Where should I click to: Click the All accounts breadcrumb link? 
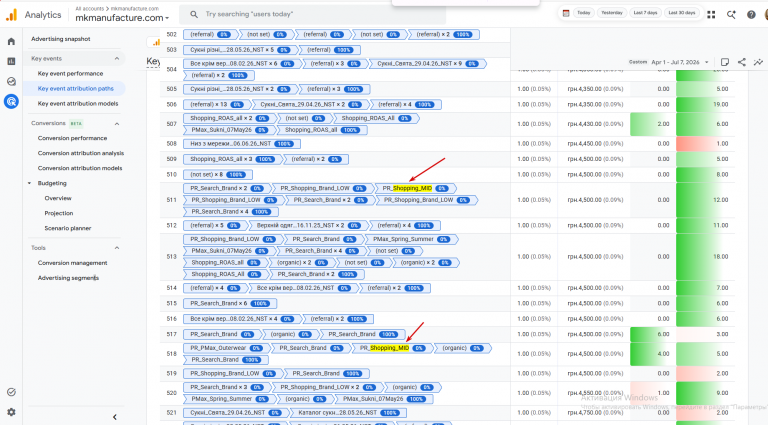pos(90,9)
